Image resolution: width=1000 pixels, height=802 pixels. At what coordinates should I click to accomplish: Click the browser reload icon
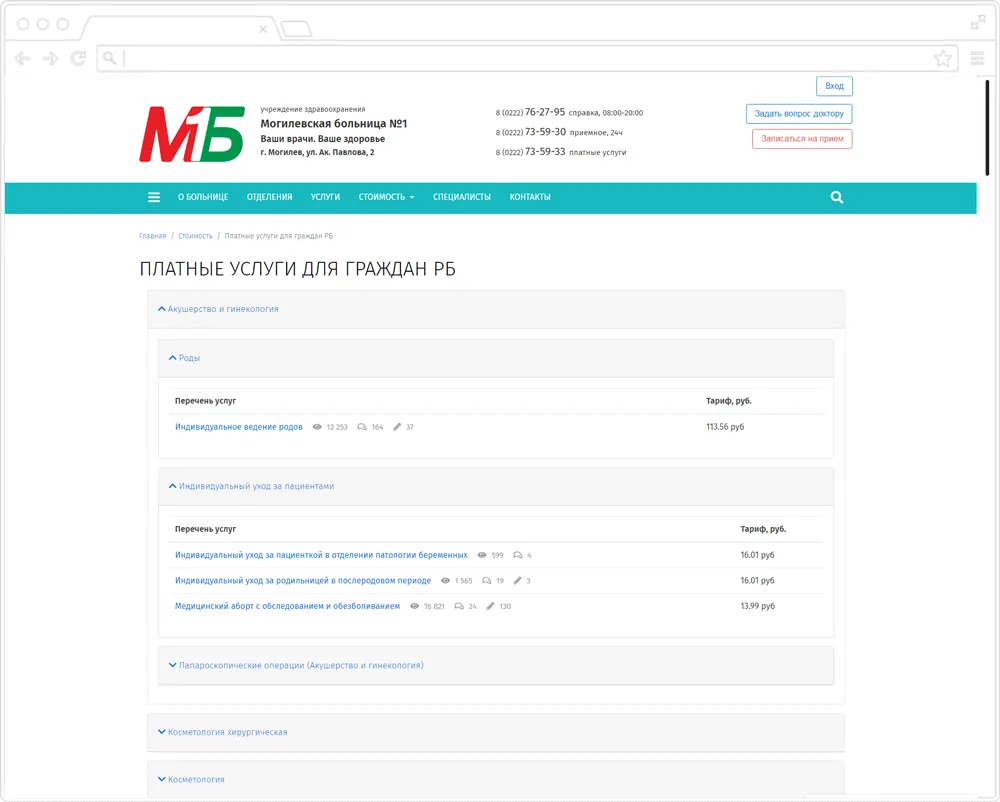tap(78, 59)
